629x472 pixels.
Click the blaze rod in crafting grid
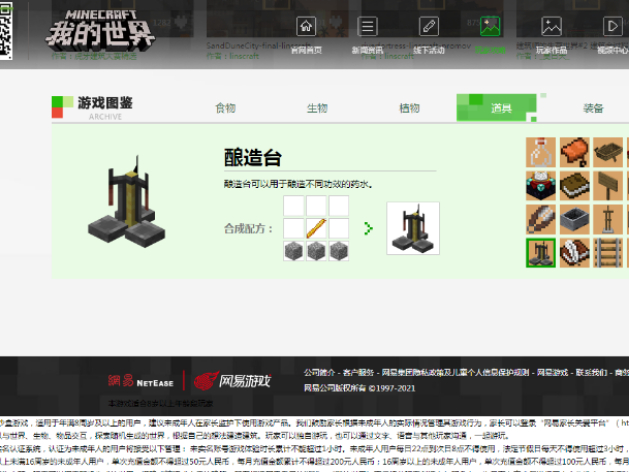pyautogui.click(x=316, y=229)
